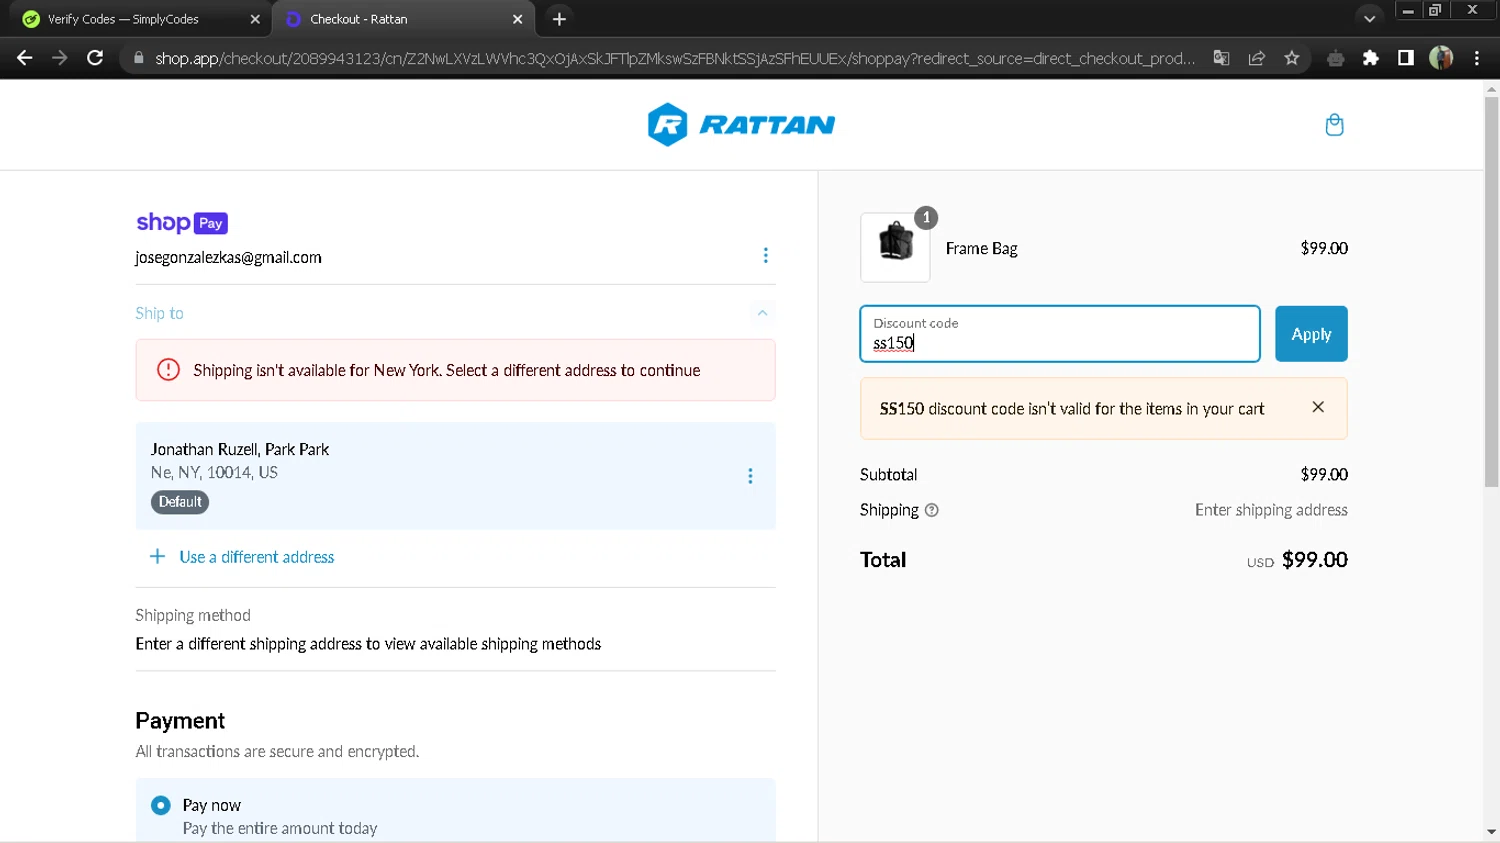Image resolution: width=1500 pixels, height=843 pixels.
Task: Close the Verify Codes tab
Action: click(x=255, y=19)
